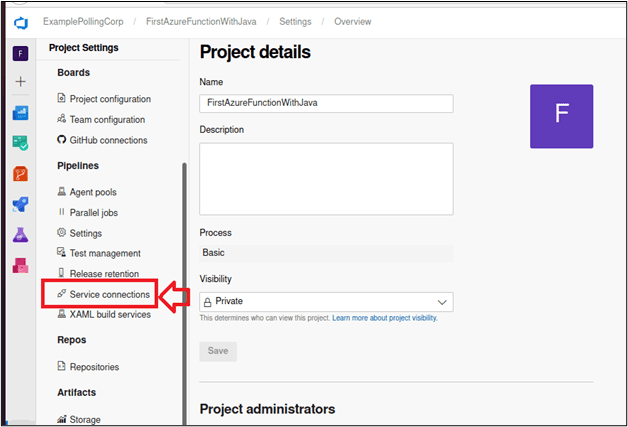This screenshot has height=427, width=628.
Task: Click the Repos section heading
Action: [72, 340]
